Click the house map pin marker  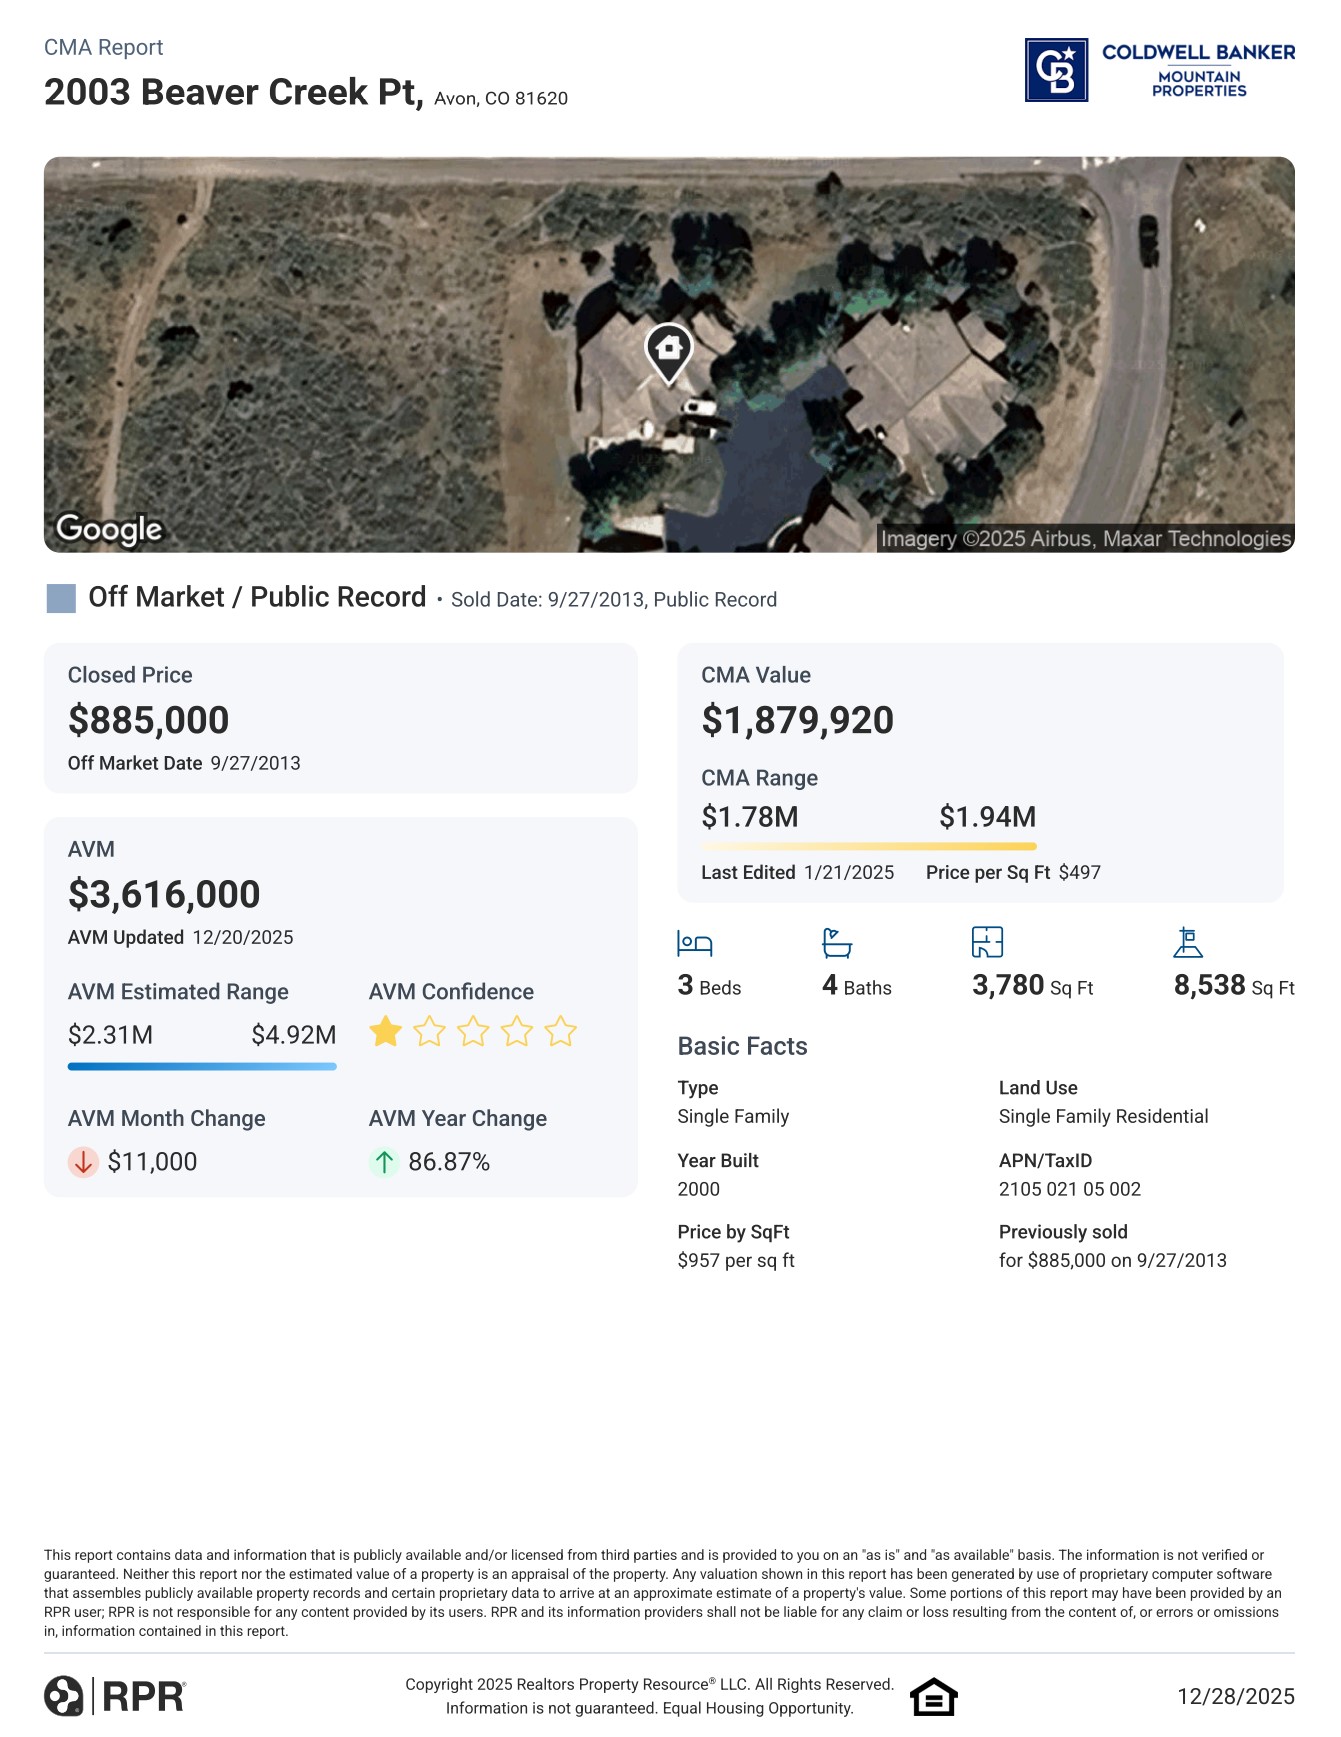click(669, 351)
